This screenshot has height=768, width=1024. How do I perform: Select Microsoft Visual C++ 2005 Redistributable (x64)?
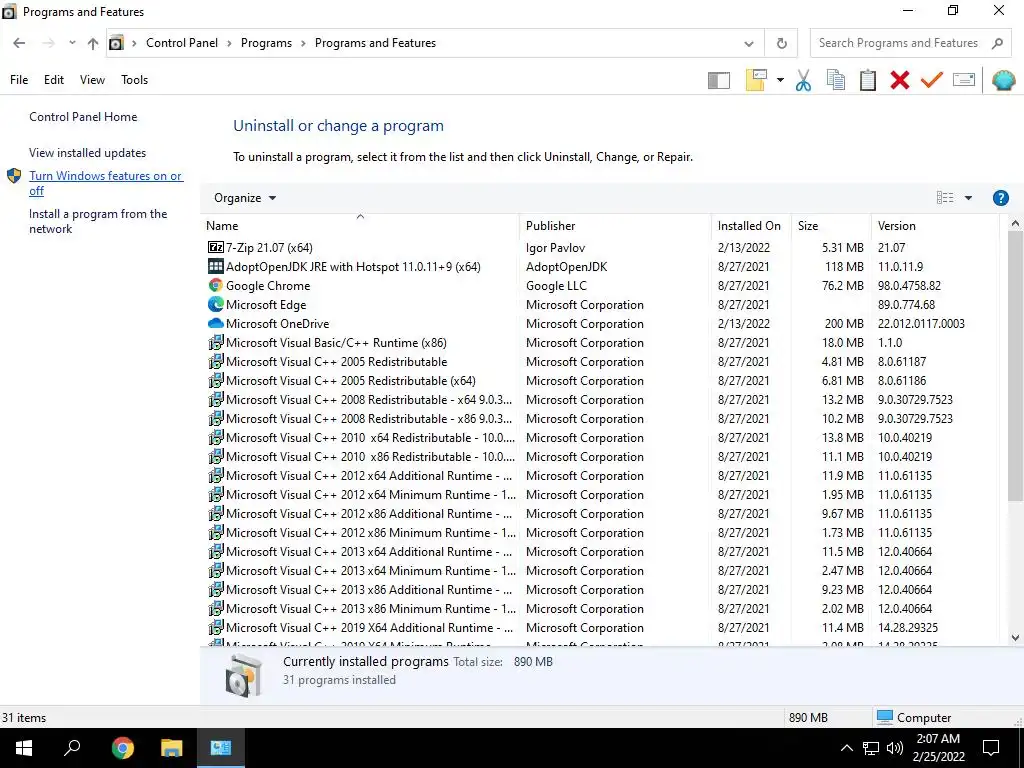click(x=351, y=381)
